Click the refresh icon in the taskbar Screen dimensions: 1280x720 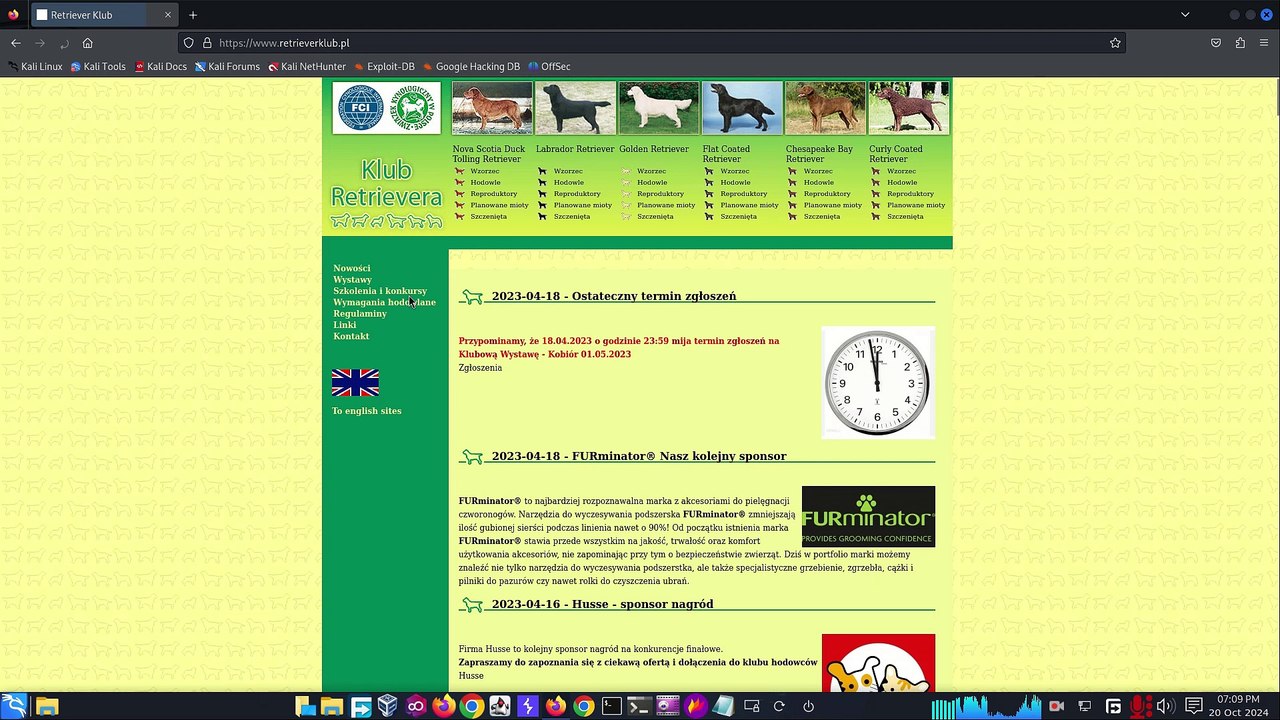pos(779,706)
